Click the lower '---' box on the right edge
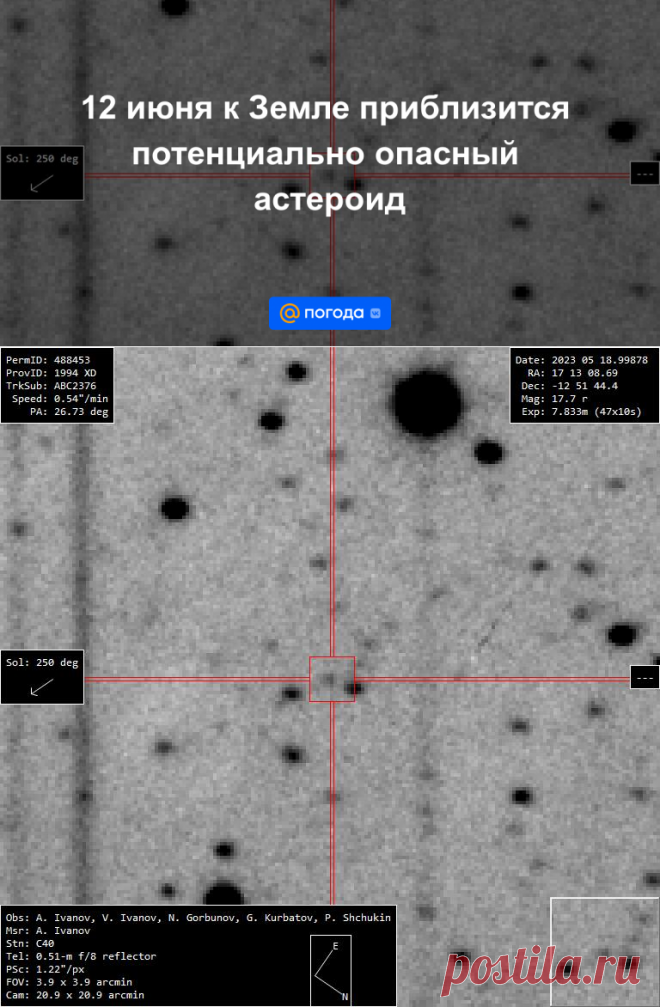The image size is (660, 1007). (x=644, y=678)
